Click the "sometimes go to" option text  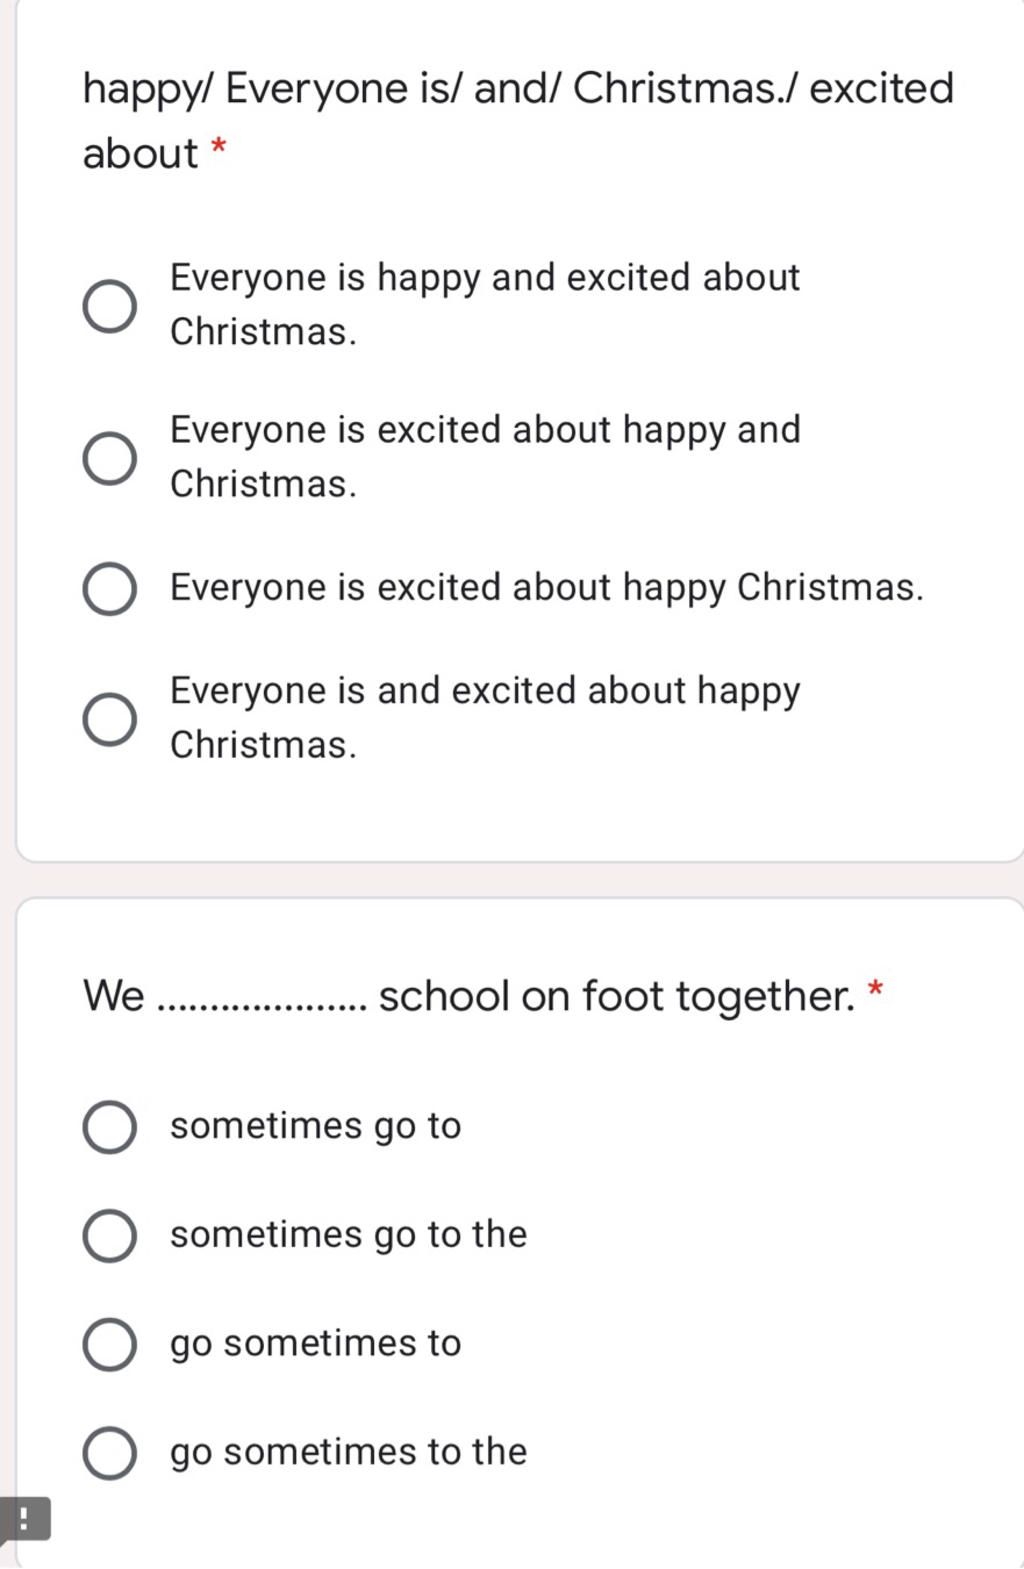316,1126
